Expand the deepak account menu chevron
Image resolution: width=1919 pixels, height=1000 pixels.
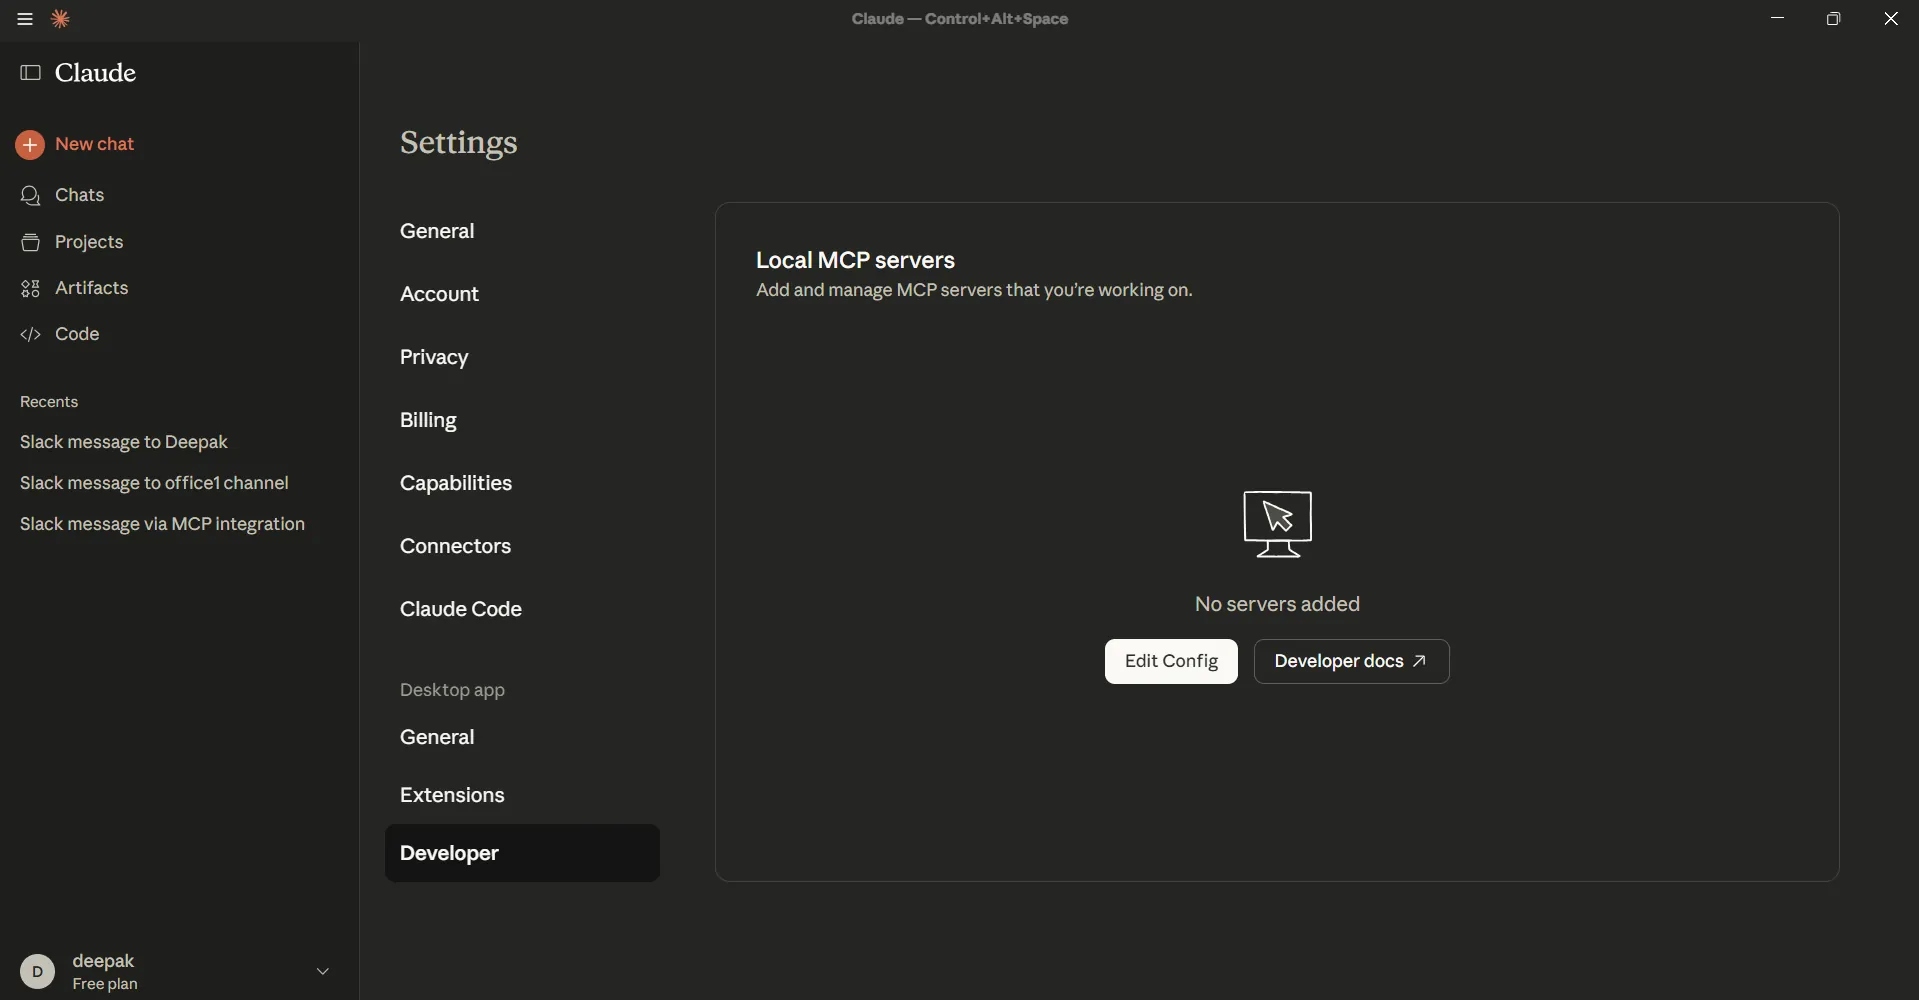tap(323, 972)
